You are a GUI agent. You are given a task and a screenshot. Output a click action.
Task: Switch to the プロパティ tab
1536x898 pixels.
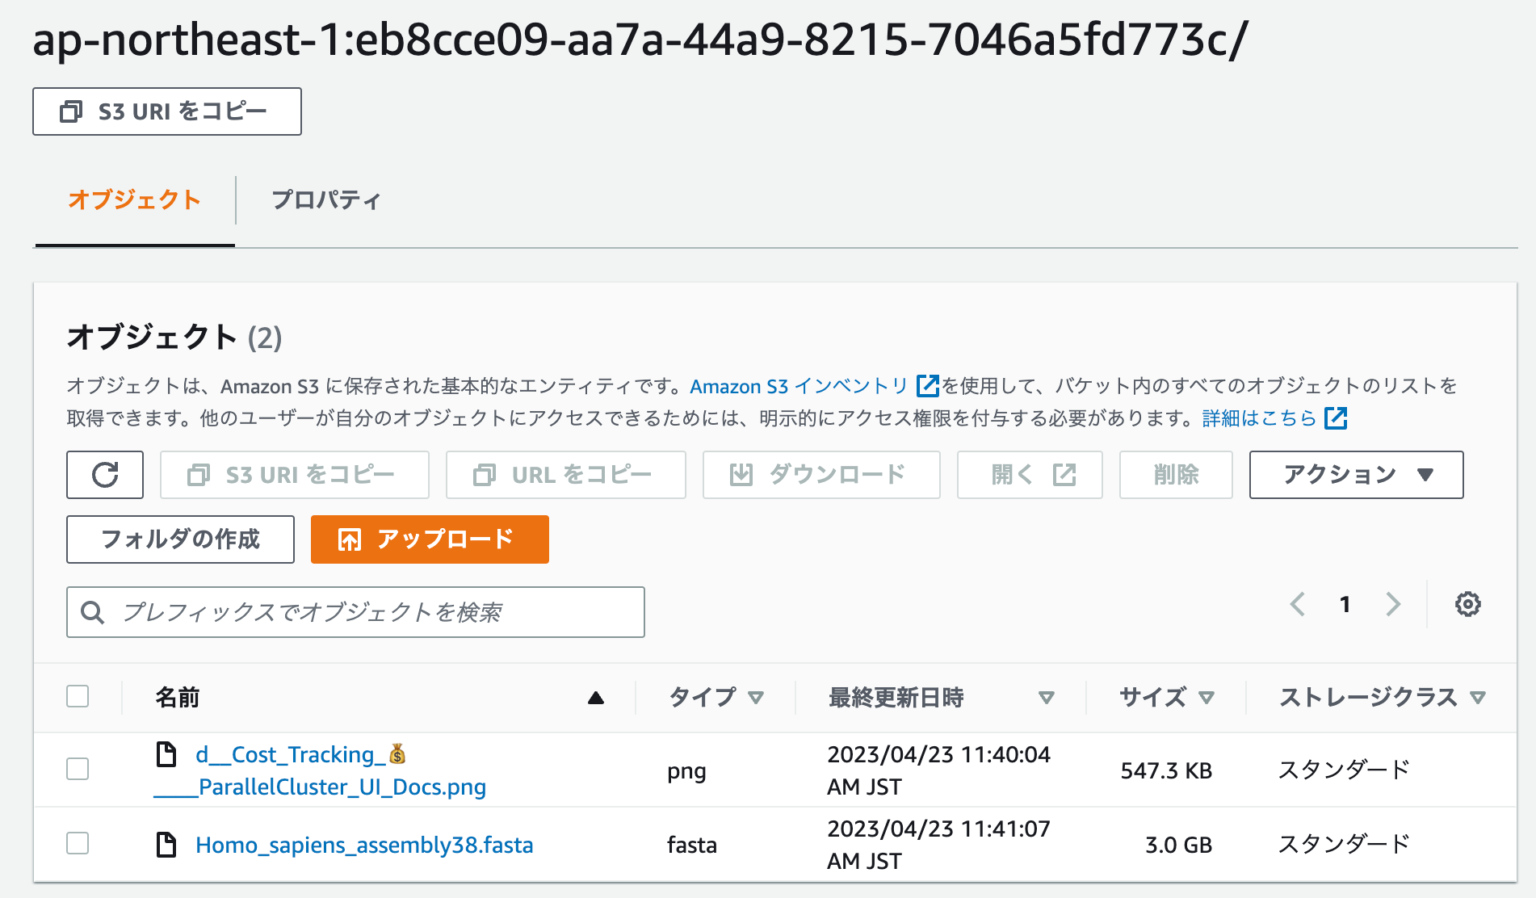(x=326, y=200)
